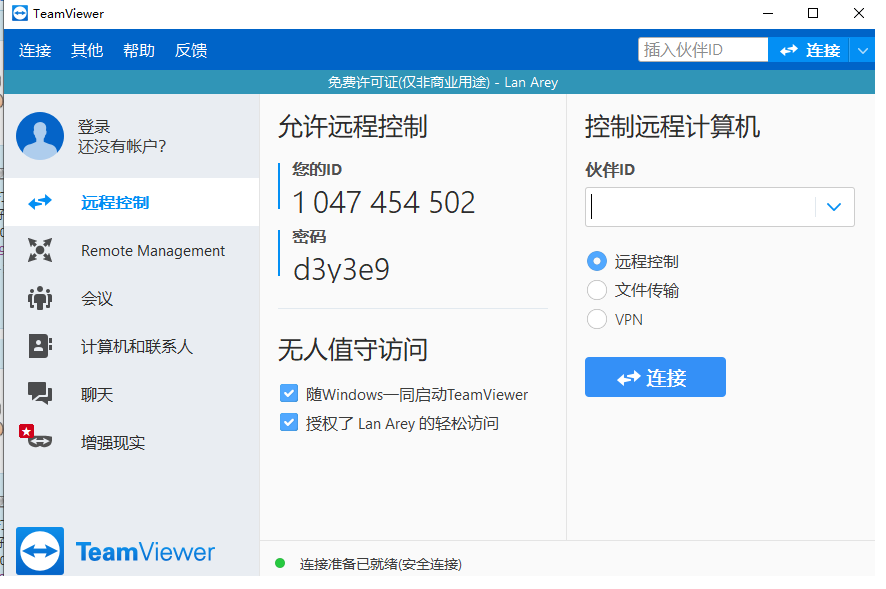
Task: Open the 反馈 menu
Action: tap(191, 50)
